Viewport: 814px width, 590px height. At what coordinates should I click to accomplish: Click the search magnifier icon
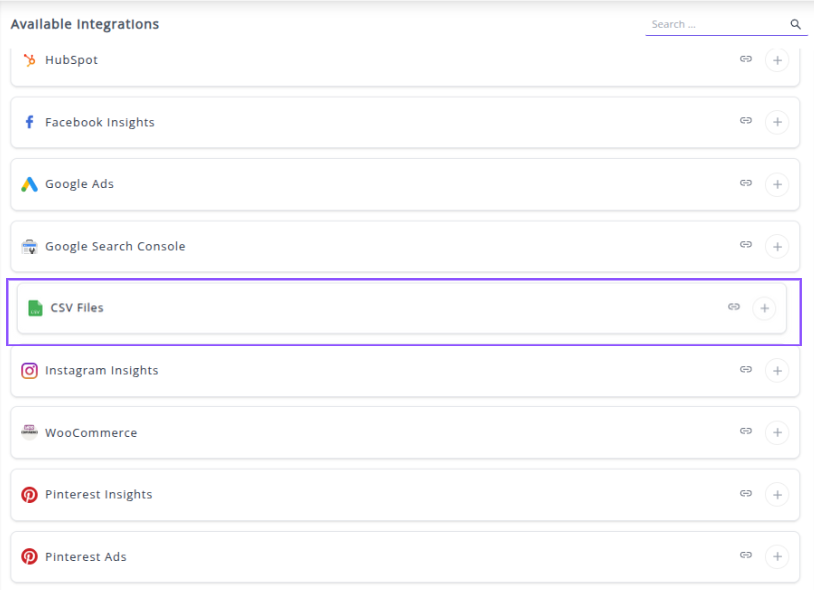coord(796,24)
